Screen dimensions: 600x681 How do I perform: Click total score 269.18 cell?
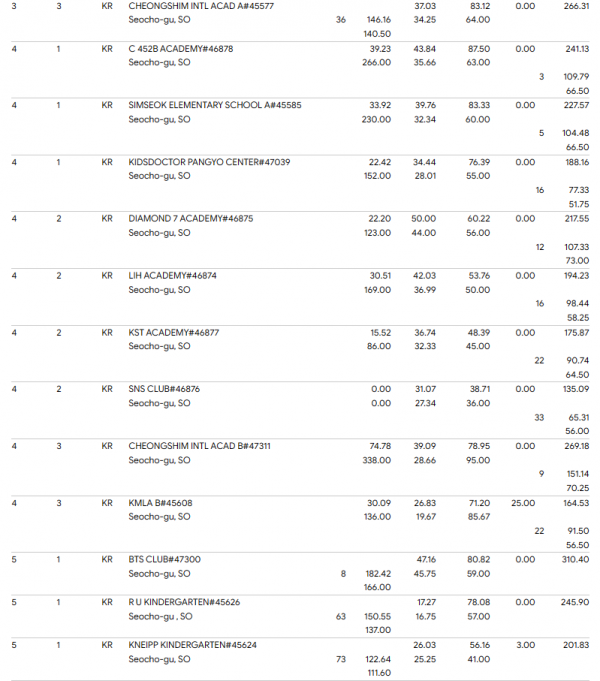tap(576, 446)
